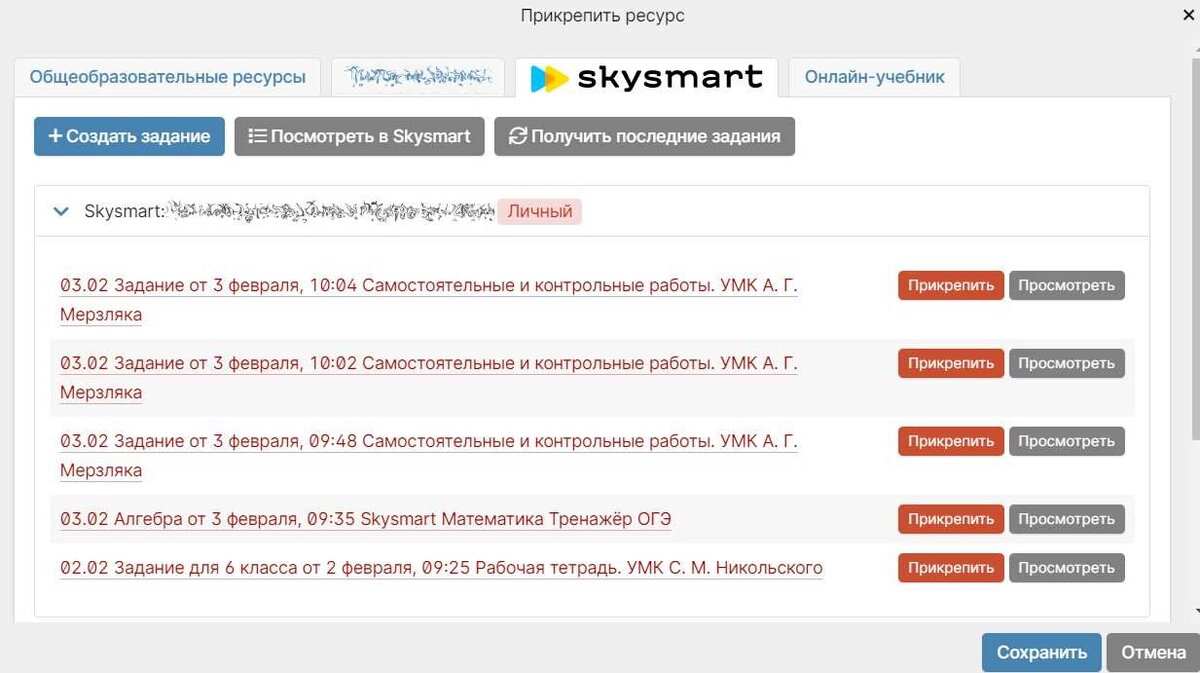Open link 03.02 Алгебра Skysmart Математика Тренажёр ОГЭ

point(366,519)
